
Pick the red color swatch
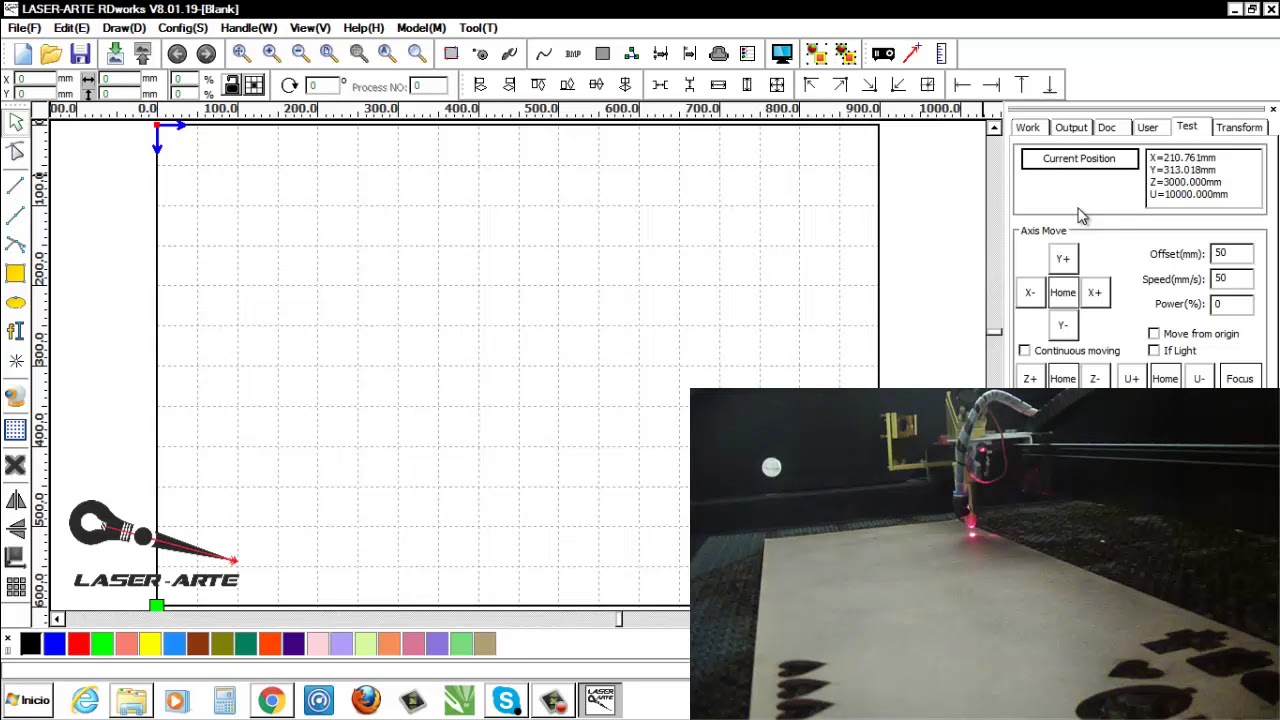(x=78, y=644)
